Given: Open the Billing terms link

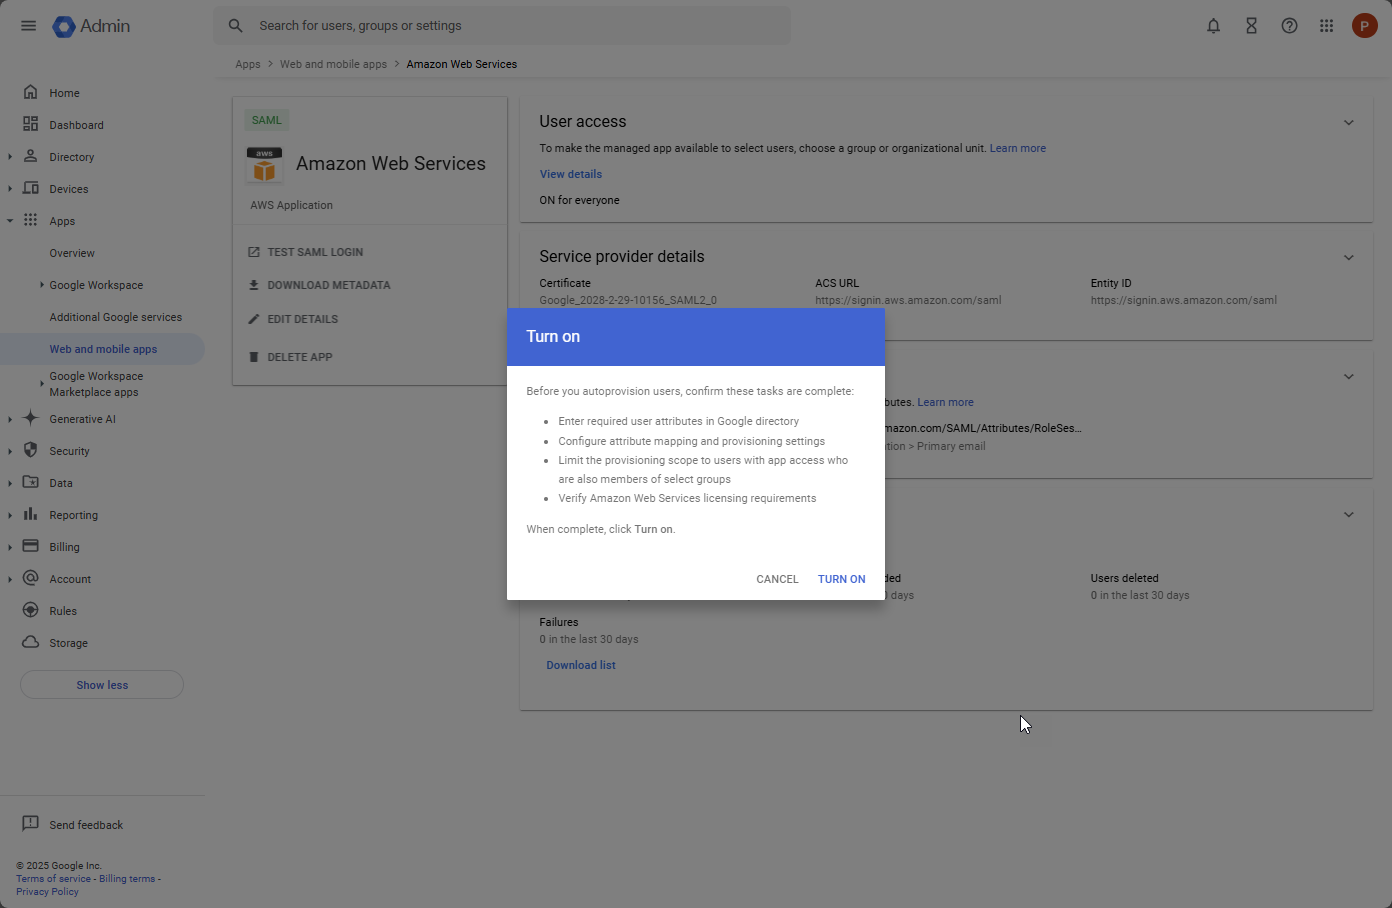Looking at the screenshot, I should (127, 879).
